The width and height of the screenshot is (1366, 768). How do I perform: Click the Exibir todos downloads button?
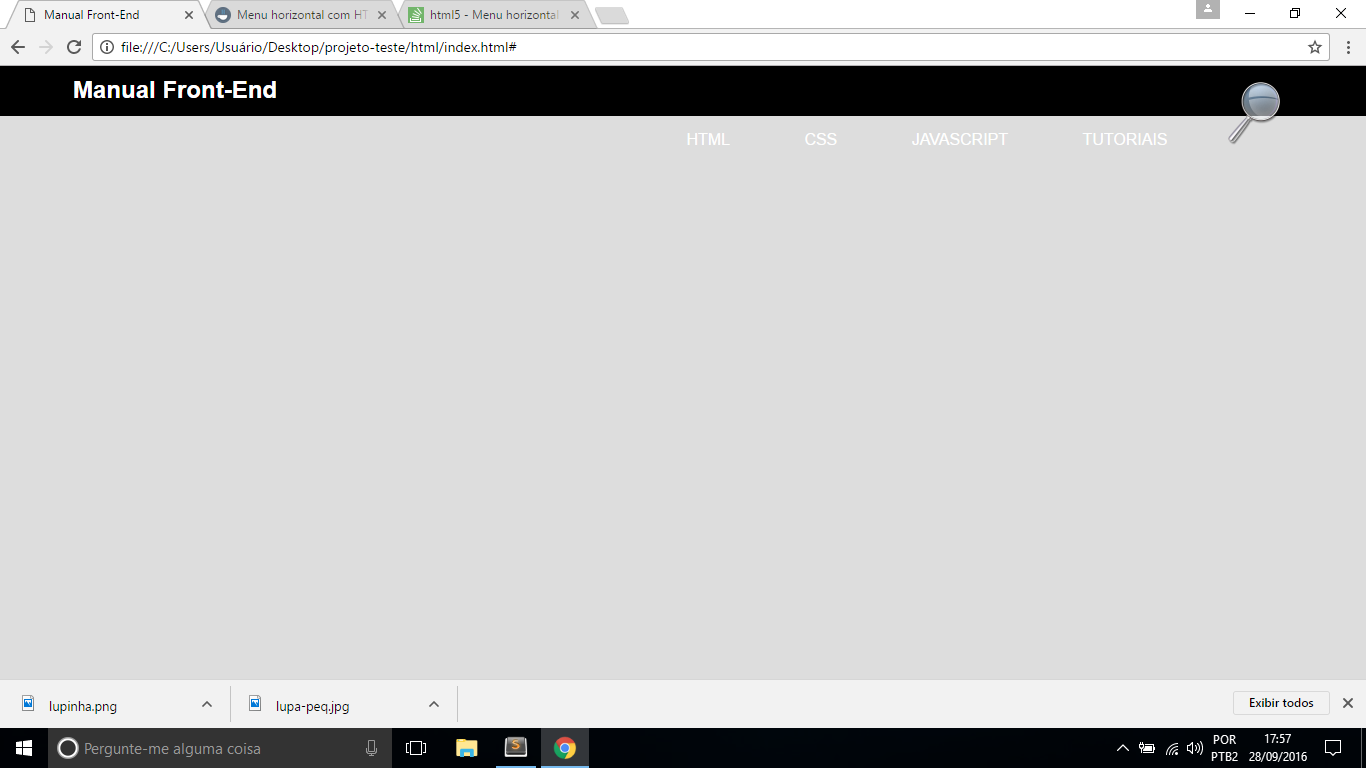pyautogui.click(x=1281, y=703)
